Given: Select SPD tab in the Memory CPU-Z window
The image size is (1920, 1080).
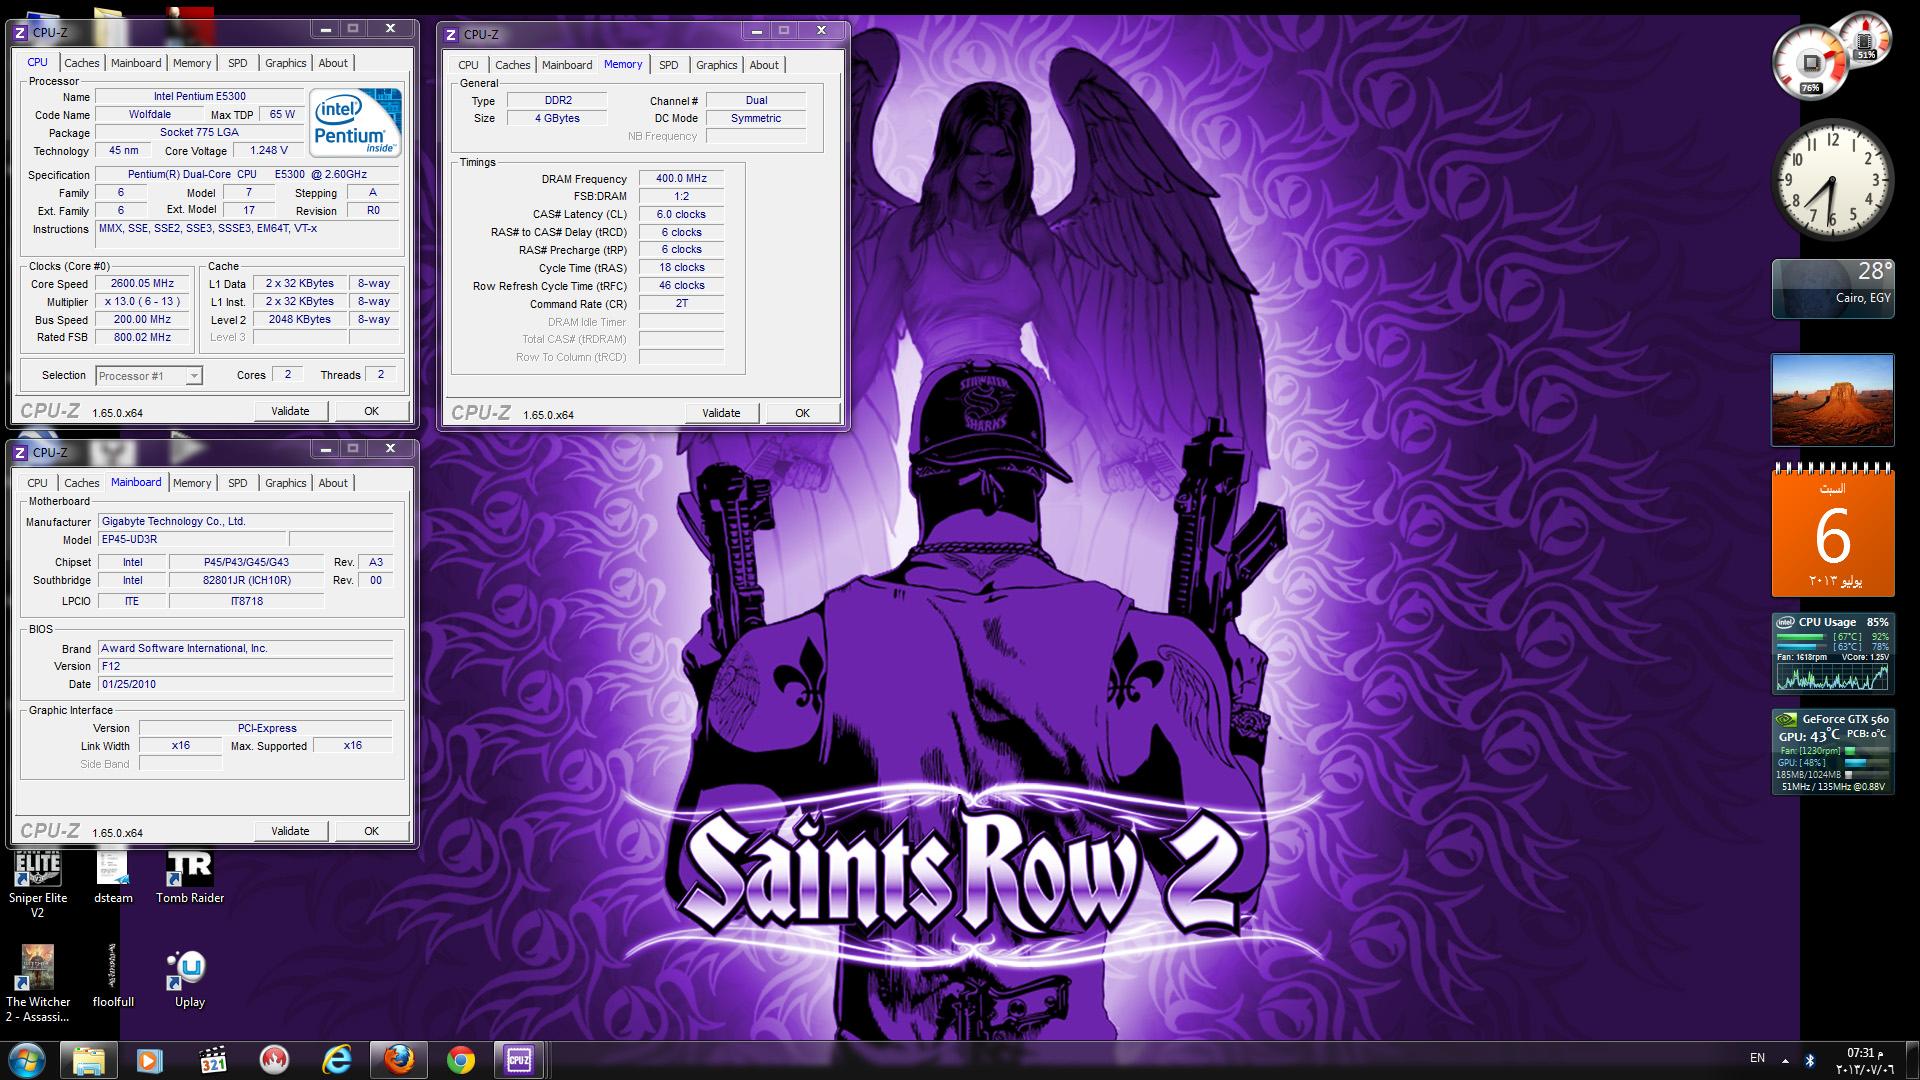Looking at the screenshot, I should (x=668, y=65).
